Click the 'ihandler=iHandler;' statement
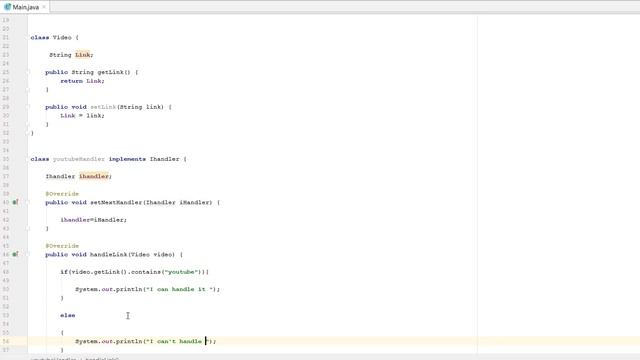Viewport: 640px width, 360px height. point(93,220)
